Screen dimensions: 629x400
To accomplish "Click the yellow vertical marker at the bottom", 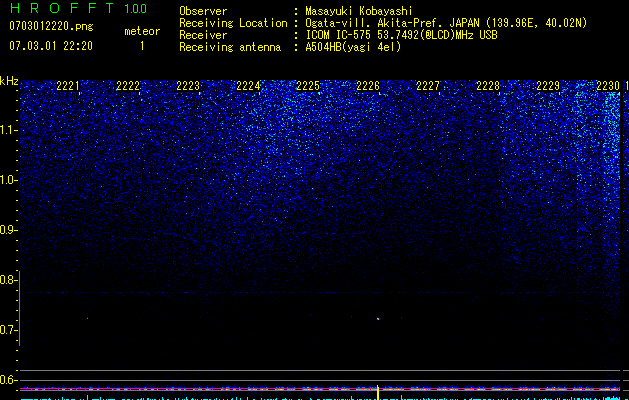I will point(377,392).
